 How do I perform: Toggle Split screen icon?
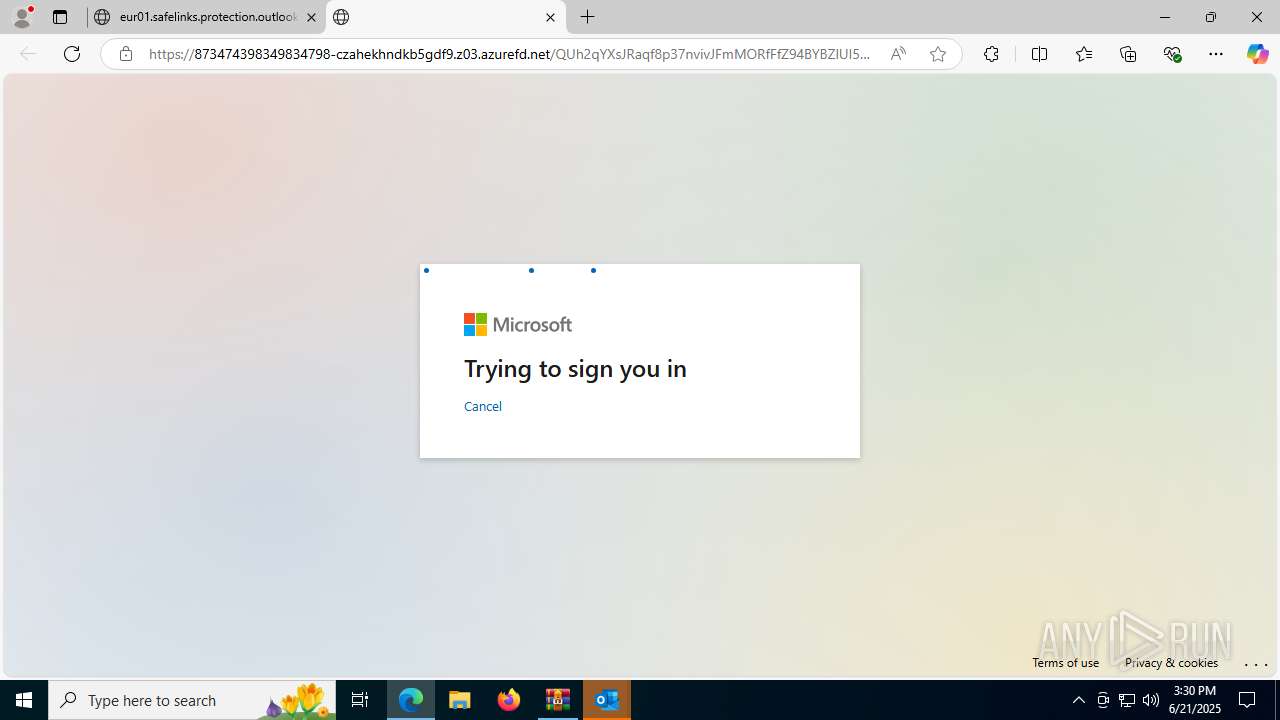tap(1039, 54)
